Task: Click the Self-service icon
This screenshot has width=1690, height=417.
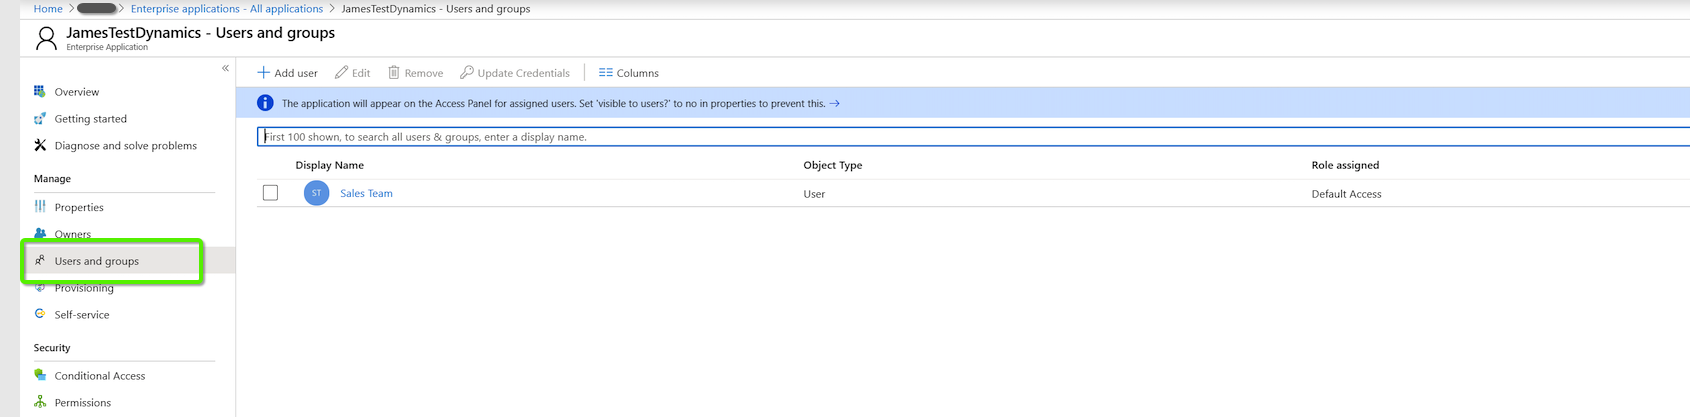Action: coord(40,314)
